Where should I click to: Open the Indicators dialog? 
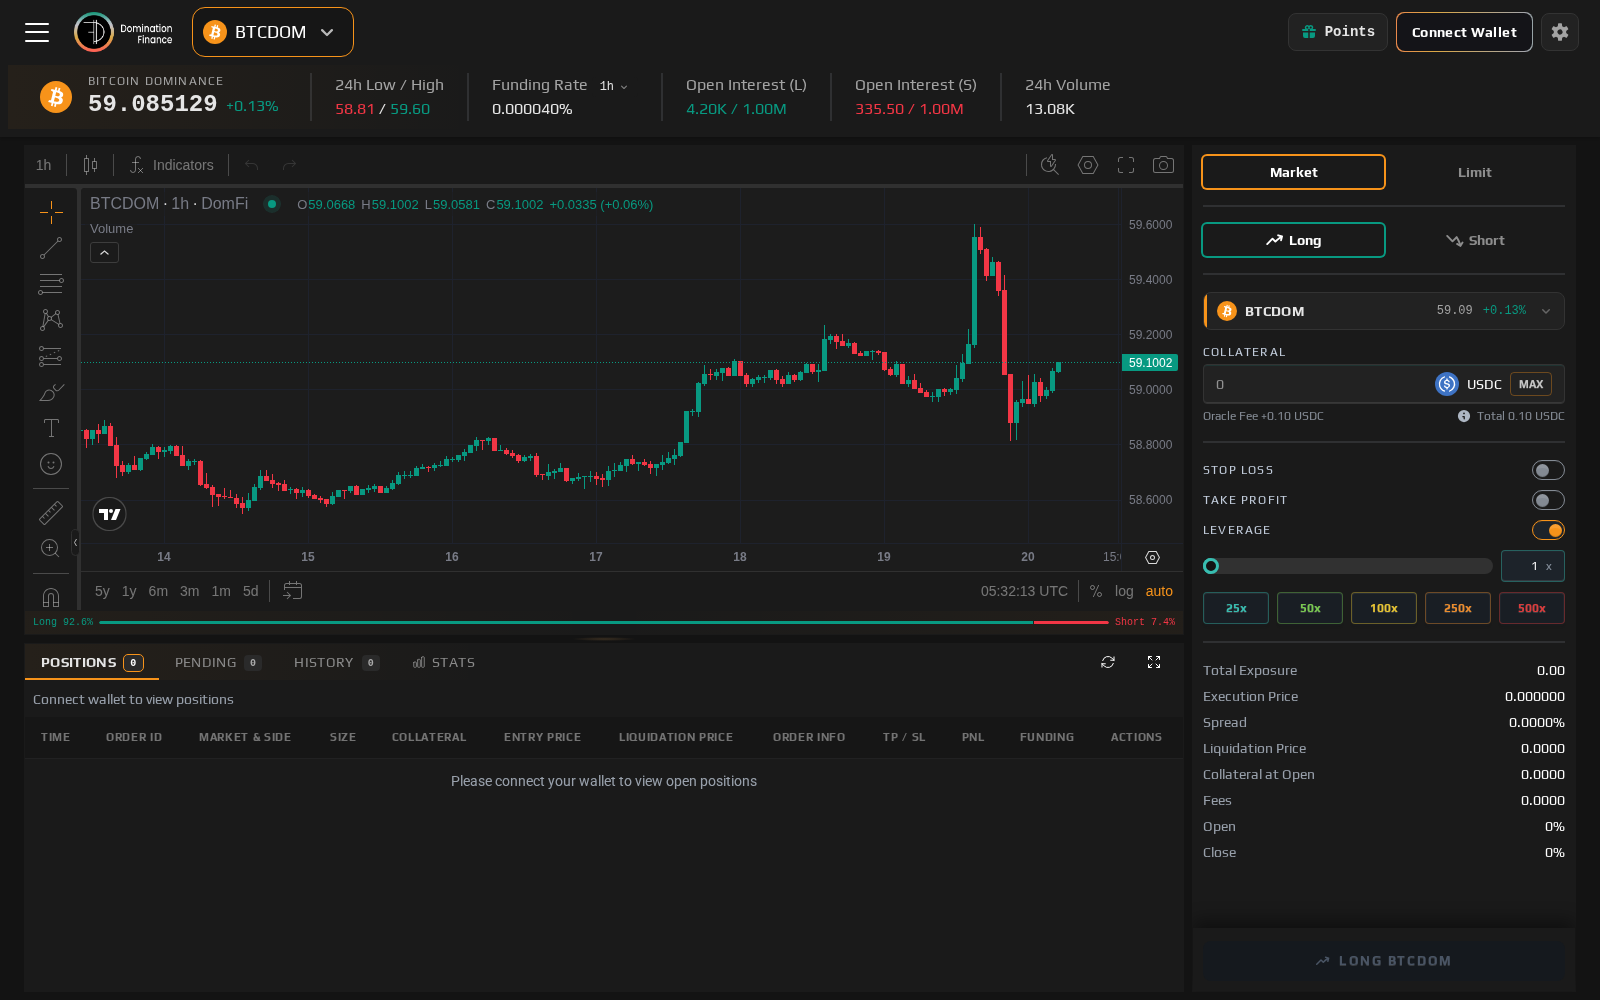171,165
